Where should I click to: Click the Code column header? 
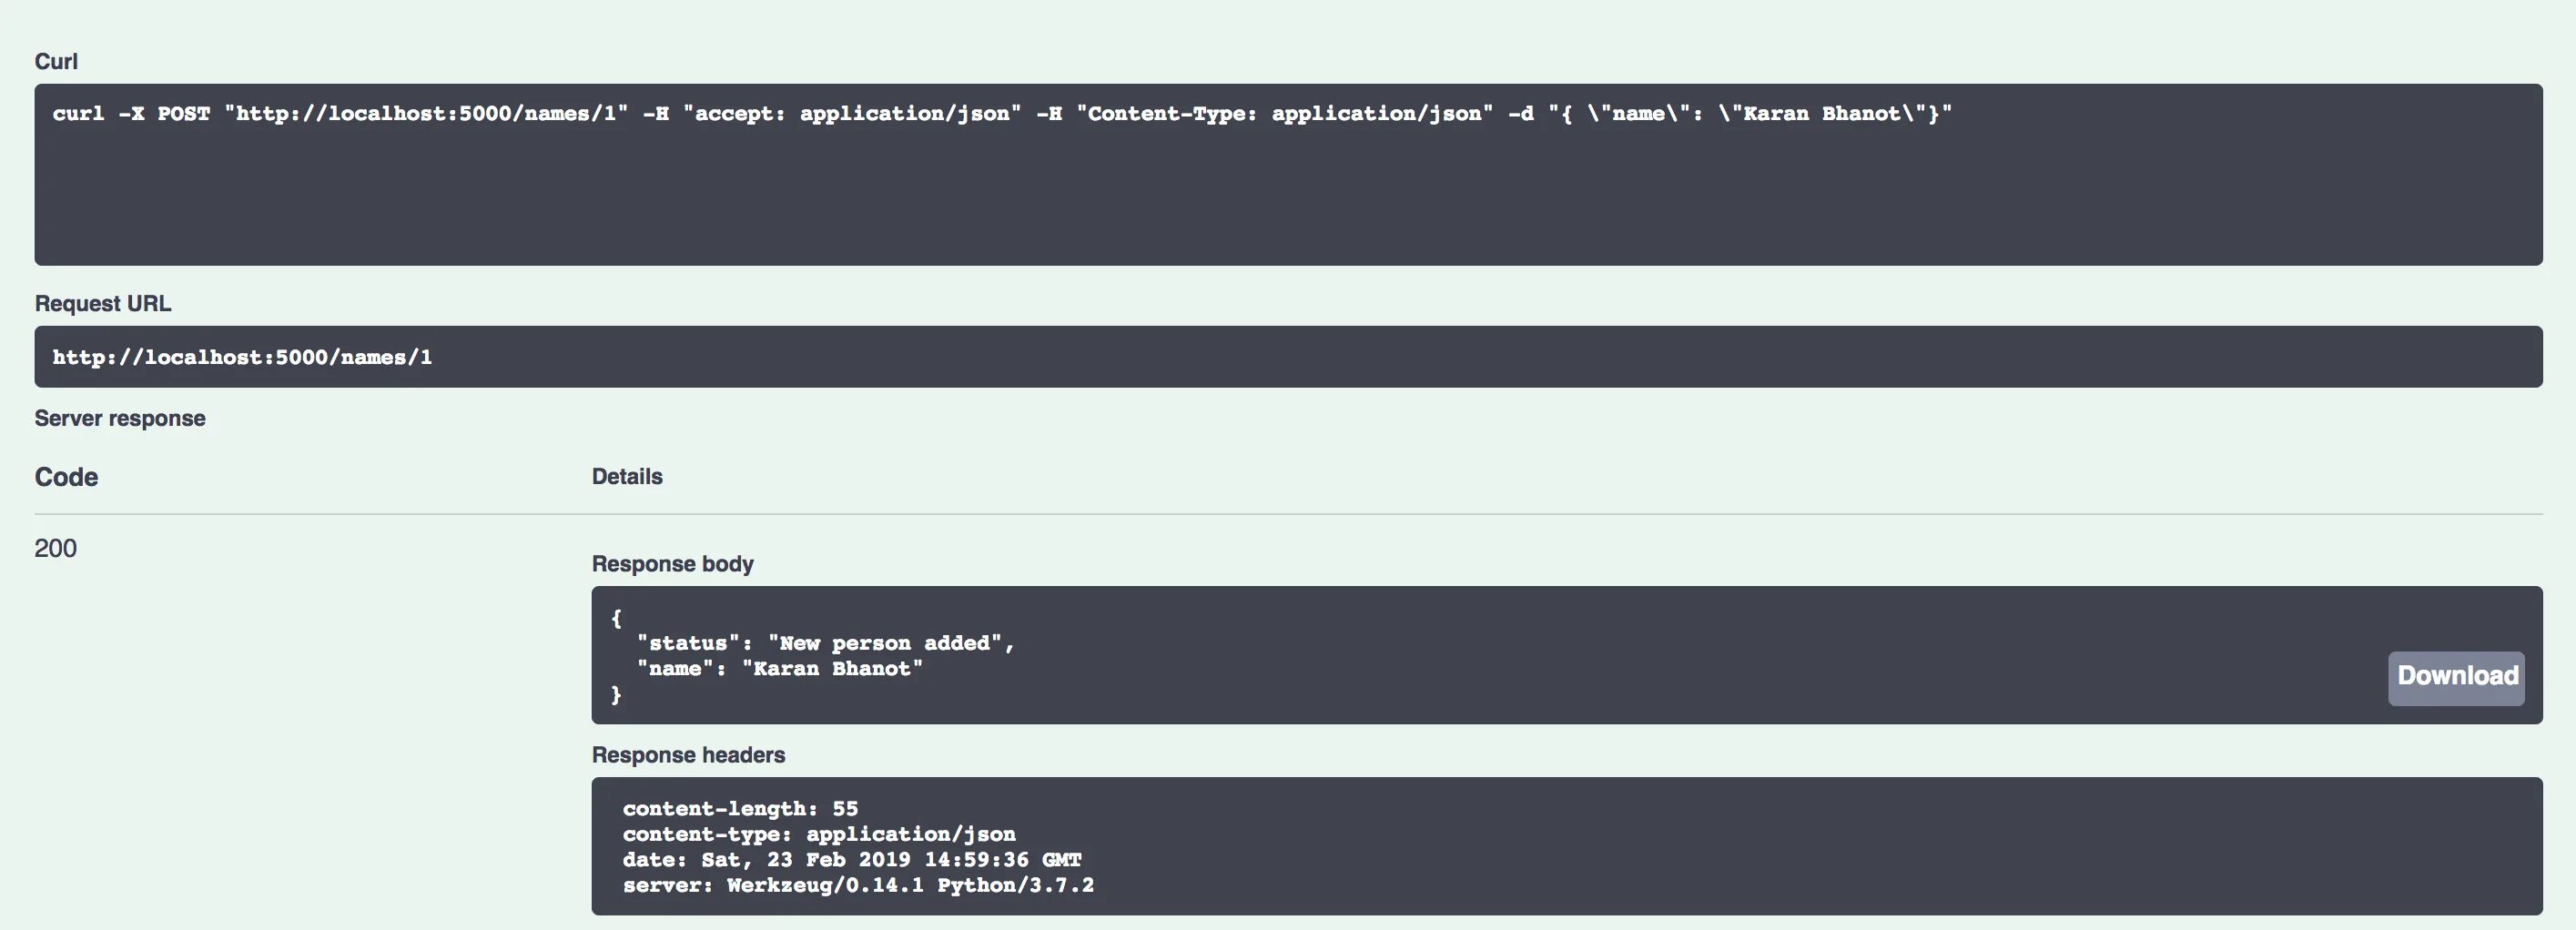click(x=66, y=477)
